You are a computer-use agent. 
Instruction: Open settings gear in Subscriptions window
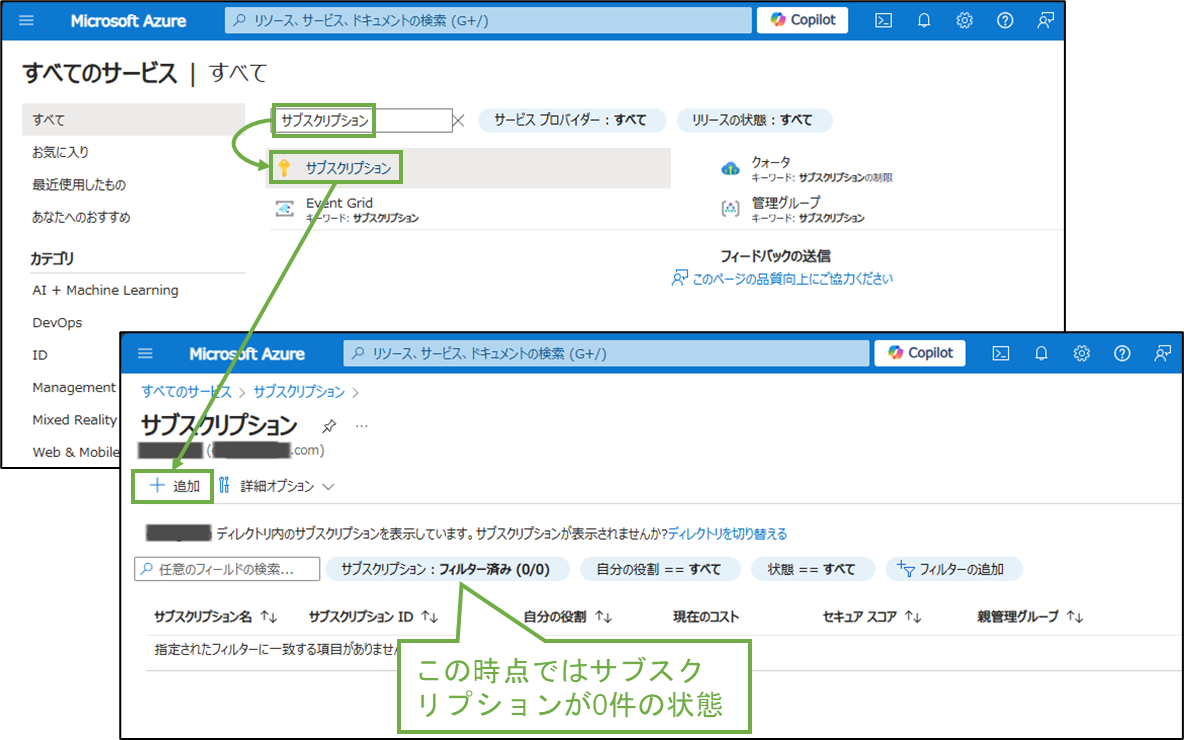point(1082,353)
